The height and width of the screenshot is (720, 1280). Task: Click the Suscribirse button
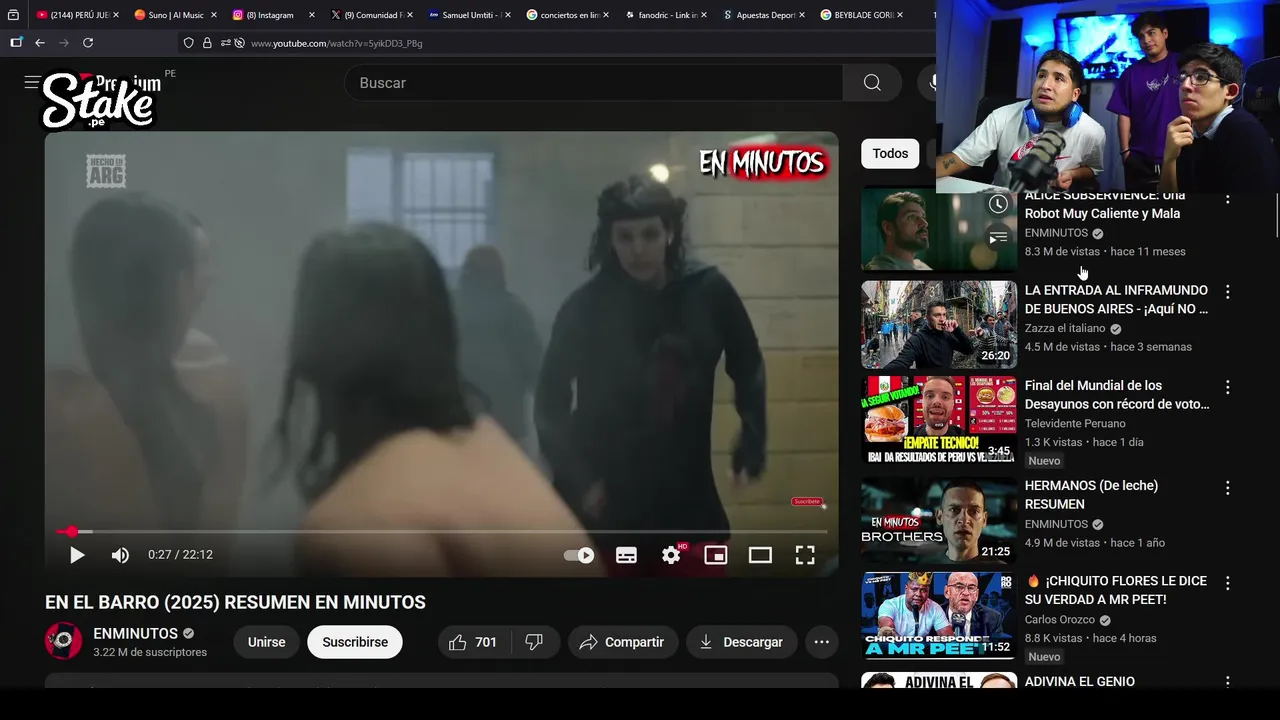355,642
